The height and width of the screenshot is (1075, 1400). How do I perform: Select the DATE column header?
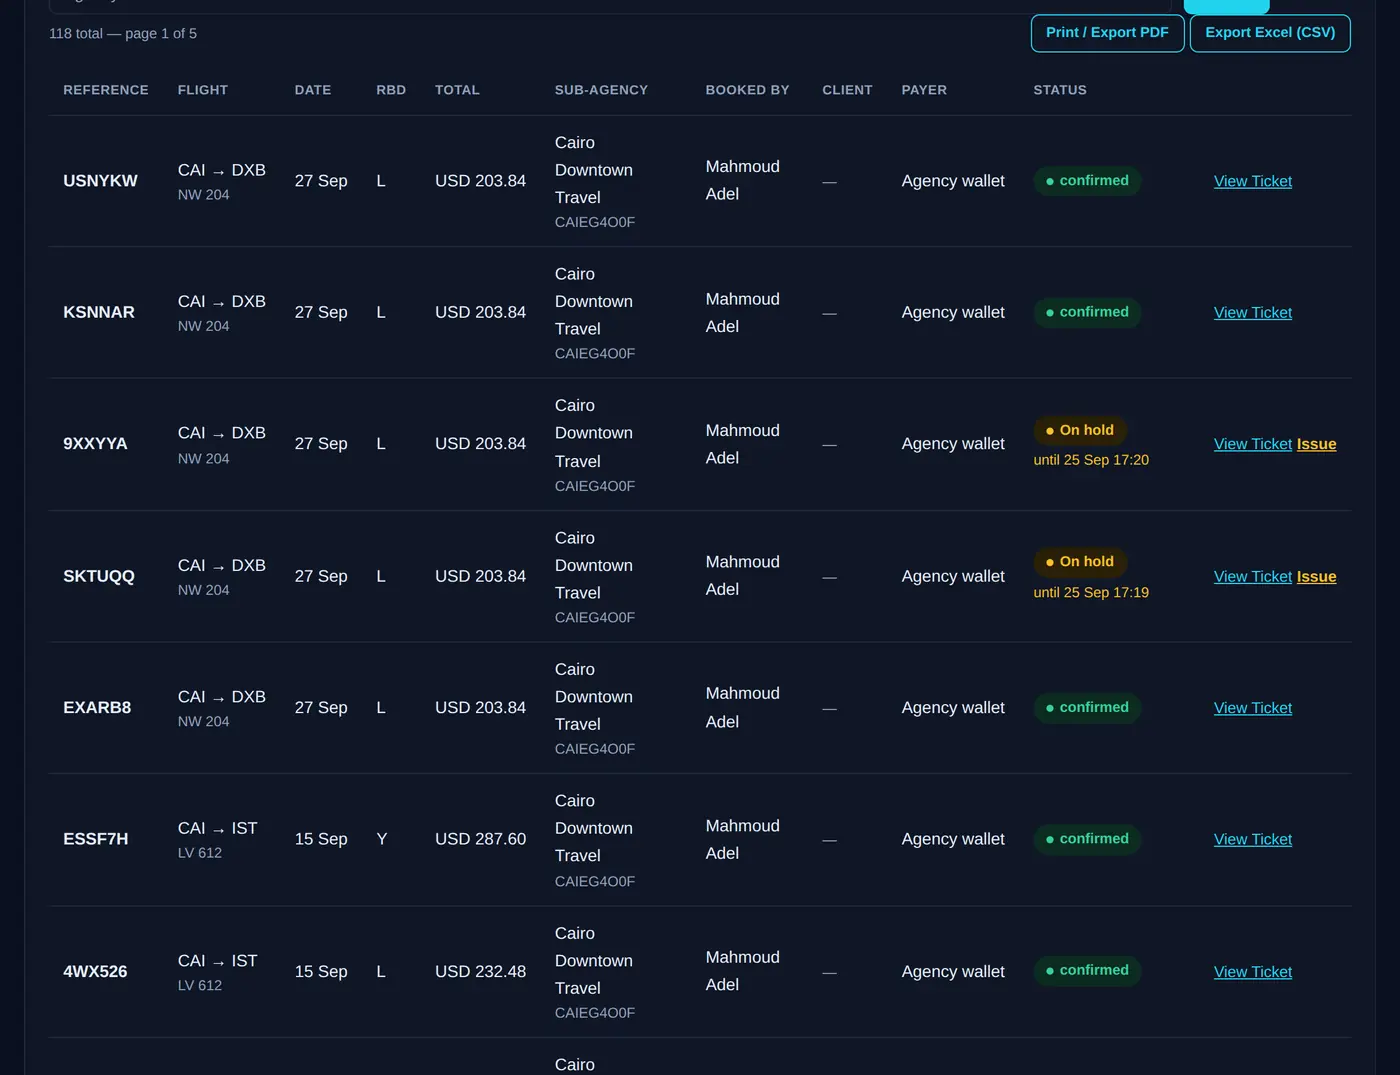click(313, 90)
